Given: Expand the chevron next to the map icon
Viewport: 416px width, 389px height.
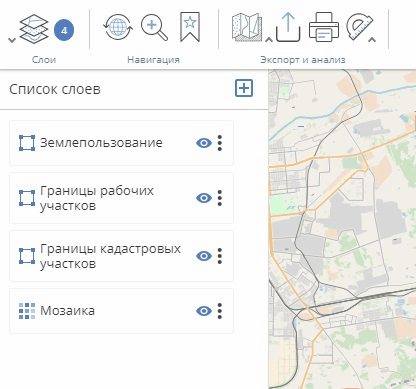Looking at the screenshot, I should point(269,40).
